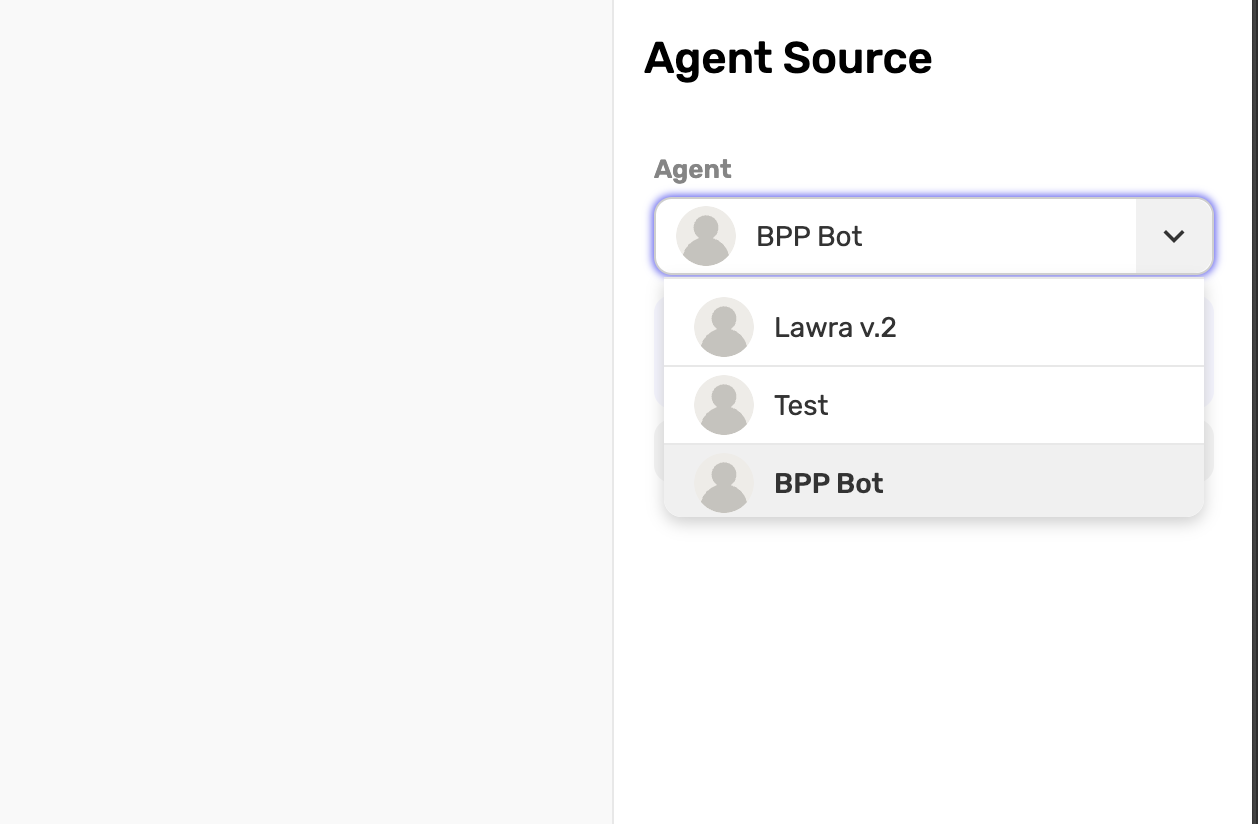Click the Agent Source heading
This screenshot has width=1258, height=824.
coord(788,58)
